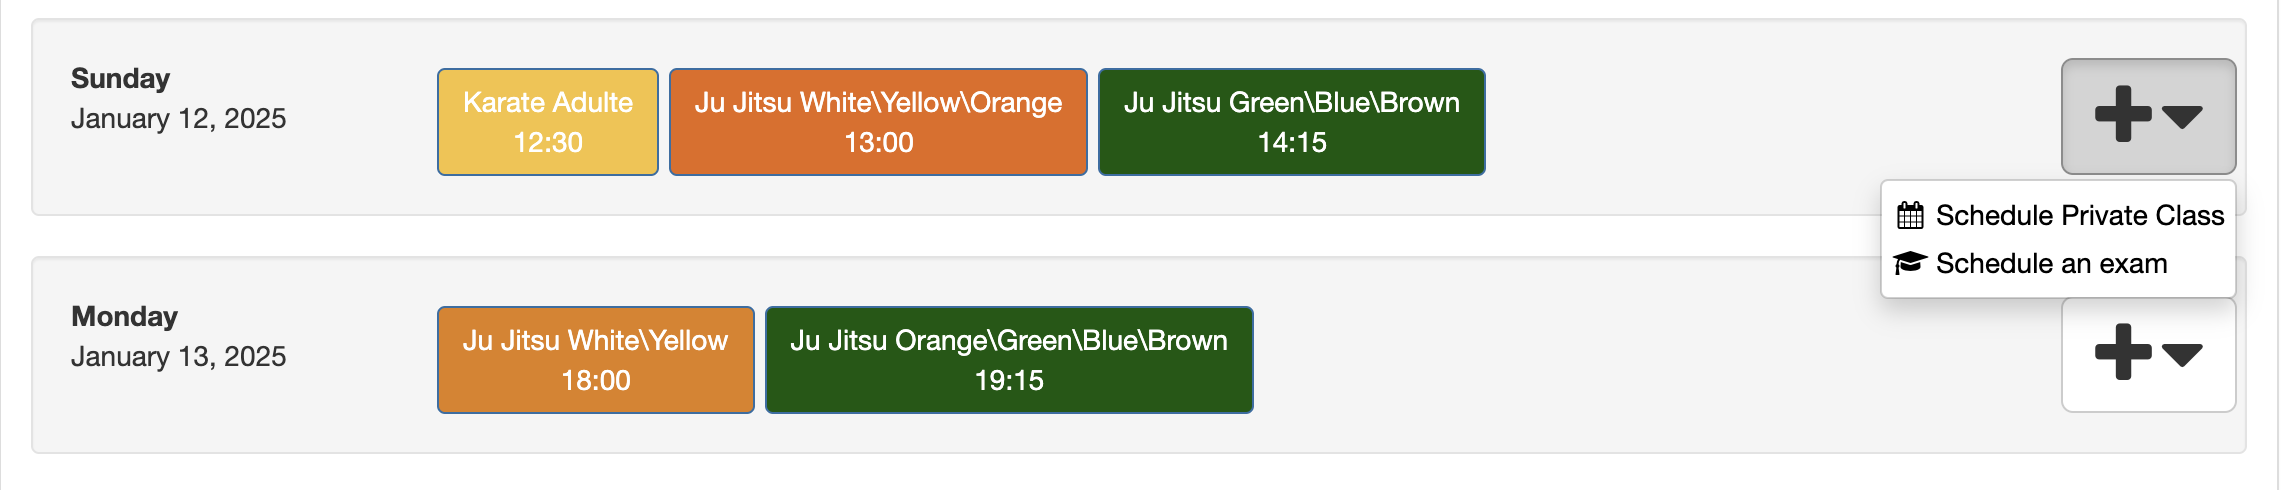Open Monday's Ju Jitsu White\Yellow 18:00 class
The image size is (2284, 490).
coord(595,360)
